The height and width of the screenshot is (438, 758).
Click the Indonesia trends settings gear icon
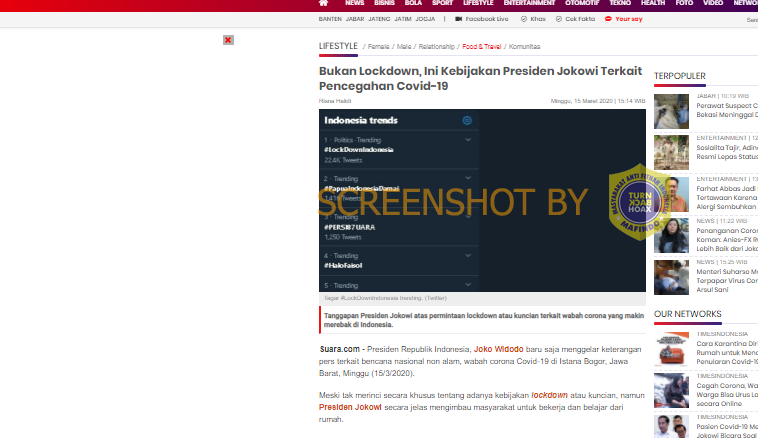click(x=467, y=120)
